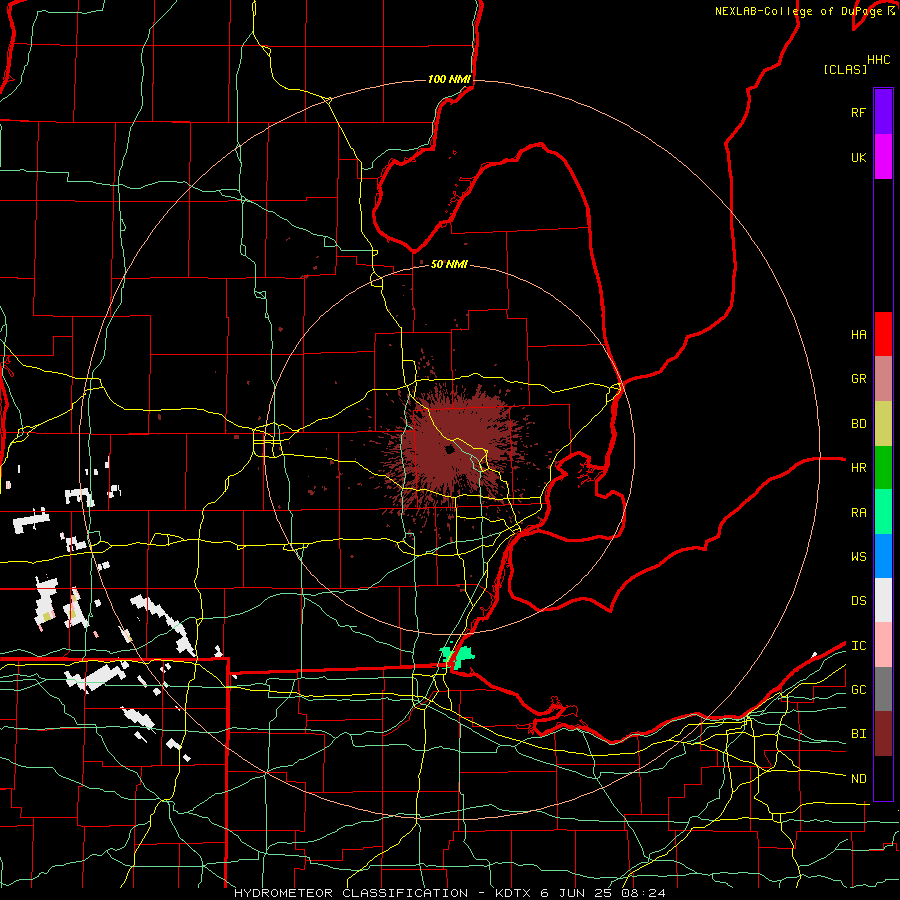Click the 100 NMI range ring label
Image resolution: width=900 pixels, height=900 pixels.
point(449,79)
